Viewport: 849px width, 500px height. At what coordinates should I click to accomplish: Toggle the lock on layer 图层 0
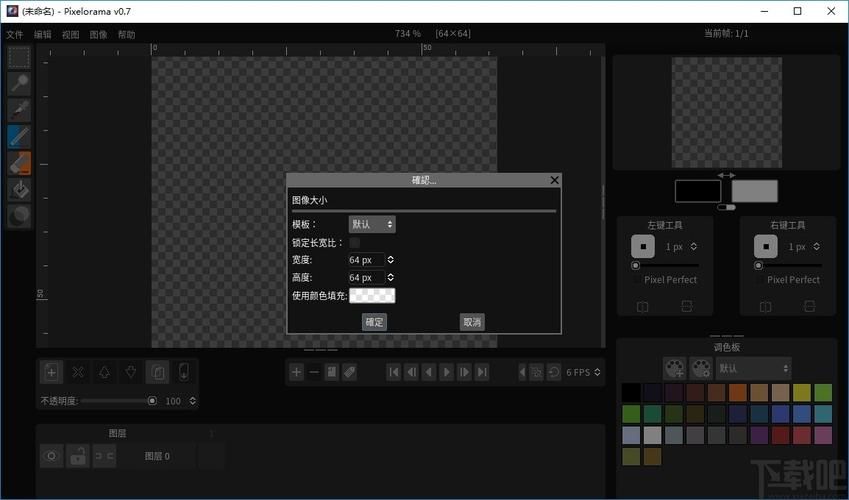[77, 456]
